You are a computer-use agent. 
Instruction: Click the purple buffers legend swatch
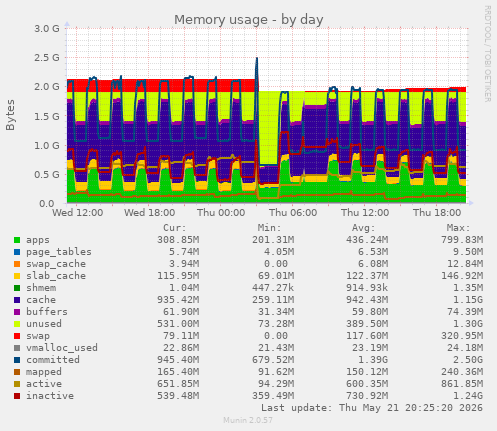point(17,312)
